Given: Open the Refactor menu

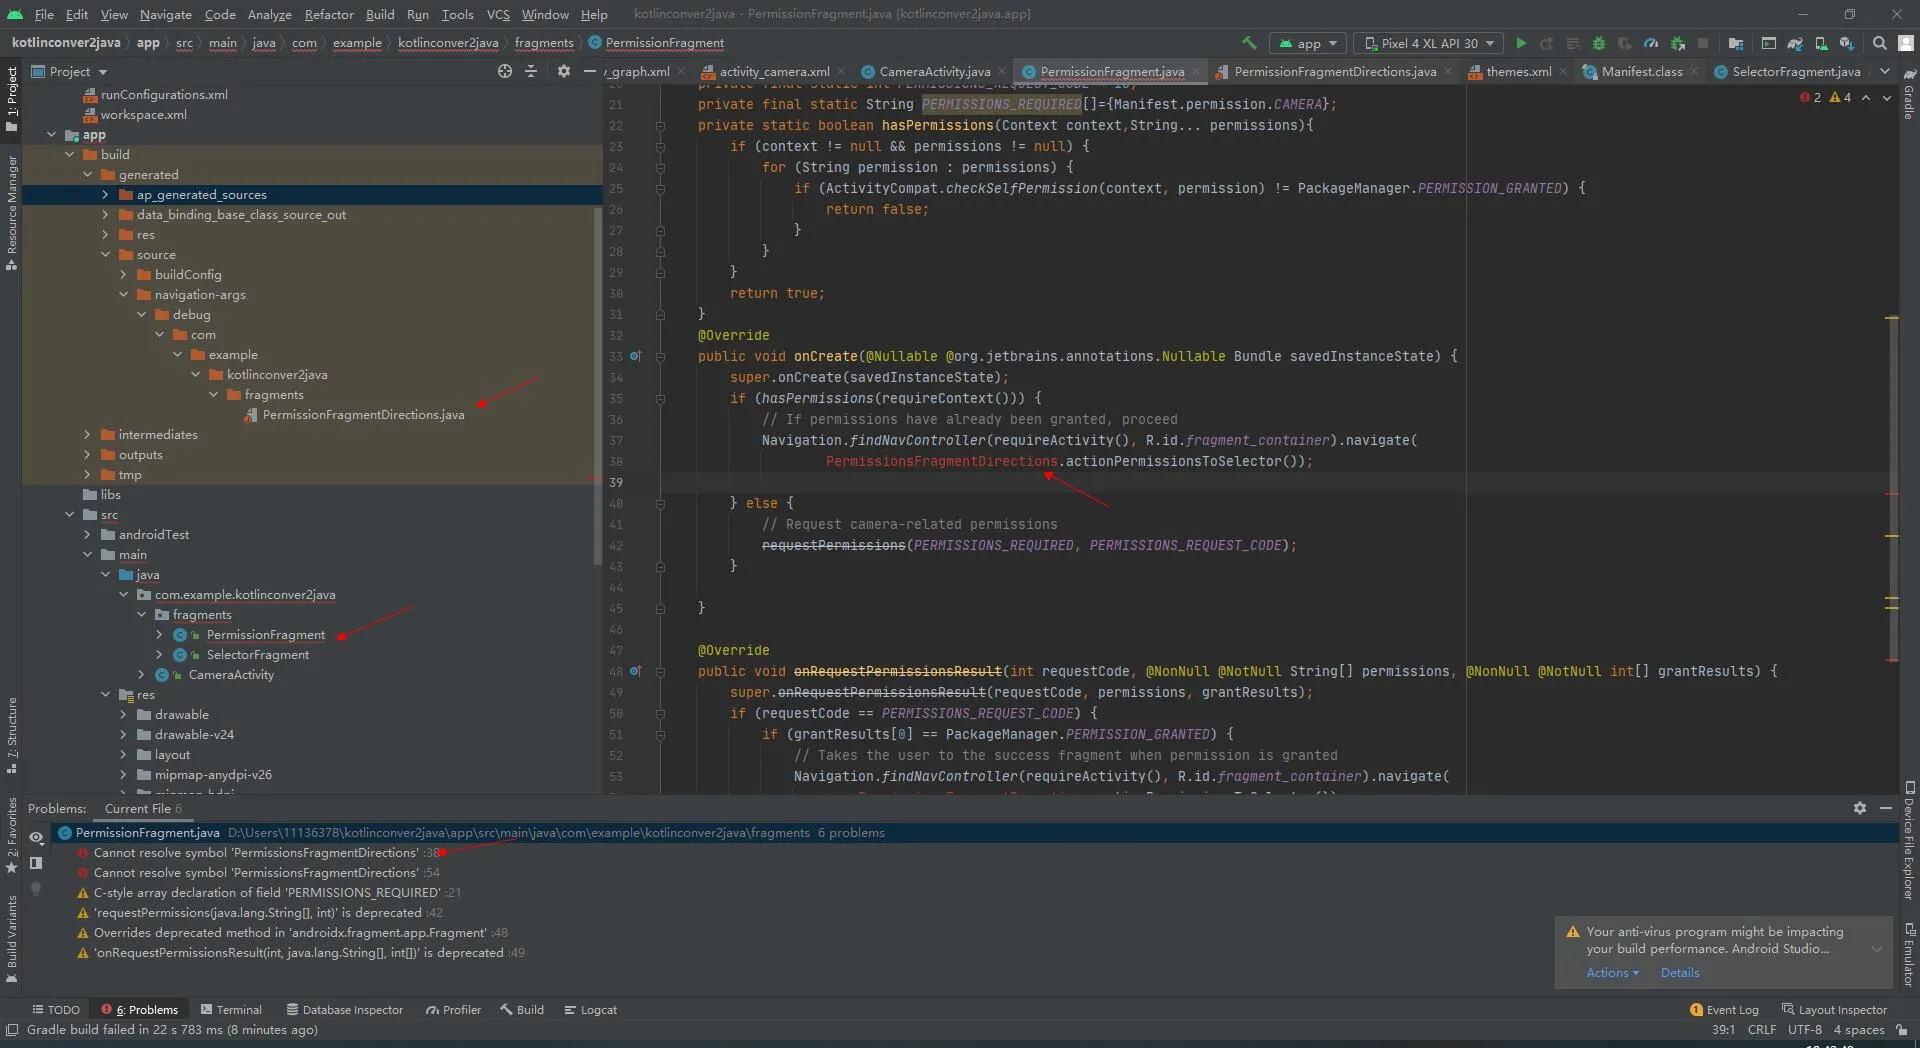Looking at the screenshot, I should coord(329,14).
